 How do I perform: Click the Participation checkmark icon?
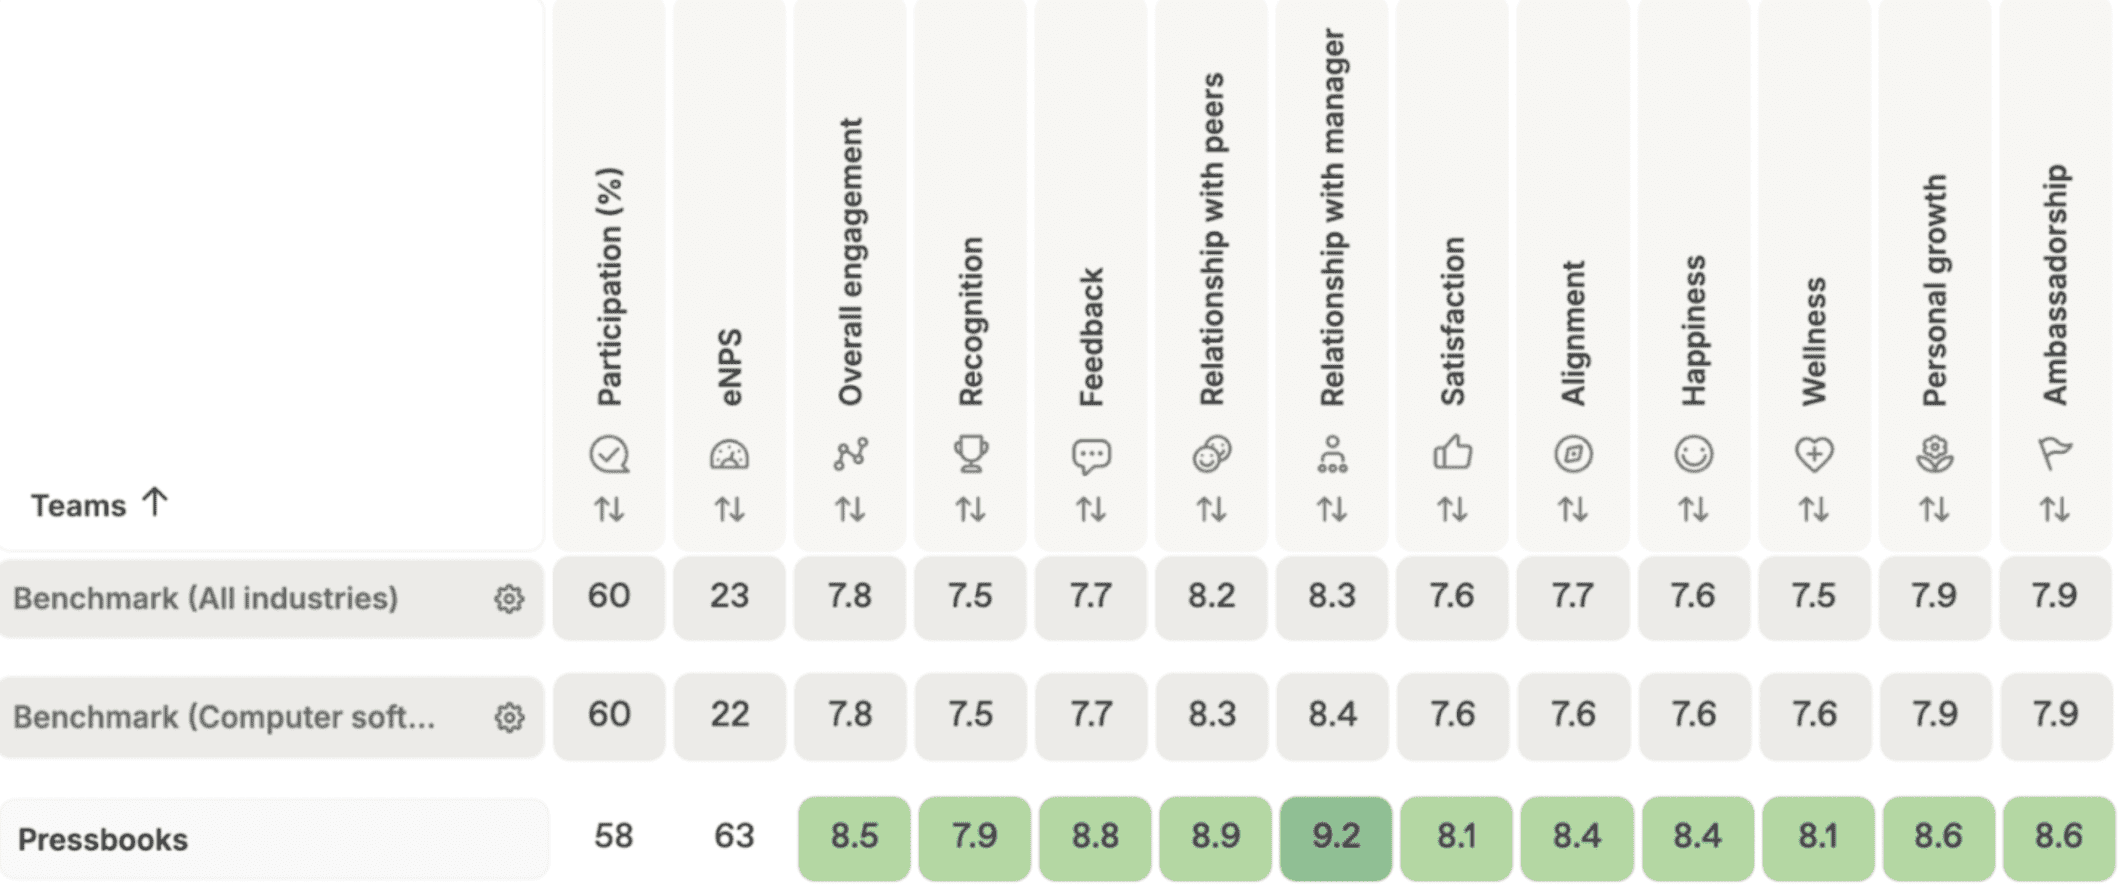[x=609, y=455]
